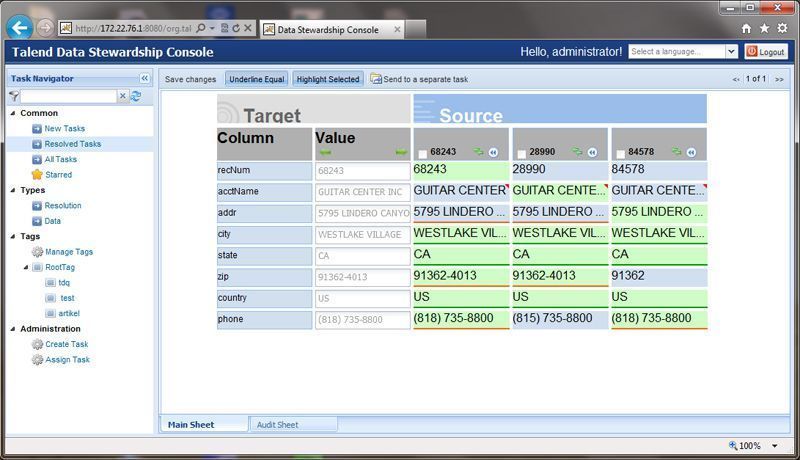
Task: Open the zoom level 100% dropdown arrow
Action: click(774, 446)
